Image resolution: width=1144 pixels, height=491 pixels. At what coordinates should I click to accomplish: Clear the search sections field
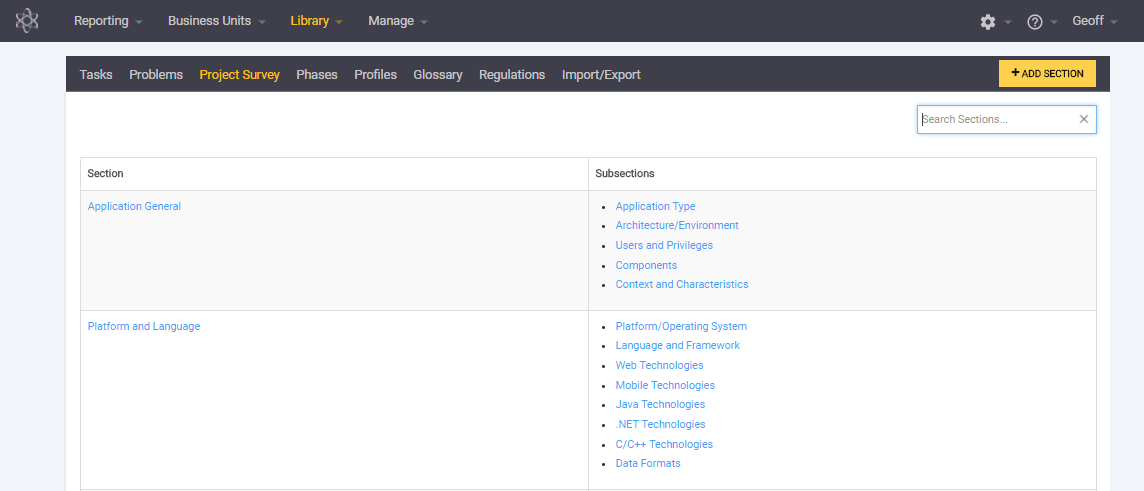[1083, 119]
